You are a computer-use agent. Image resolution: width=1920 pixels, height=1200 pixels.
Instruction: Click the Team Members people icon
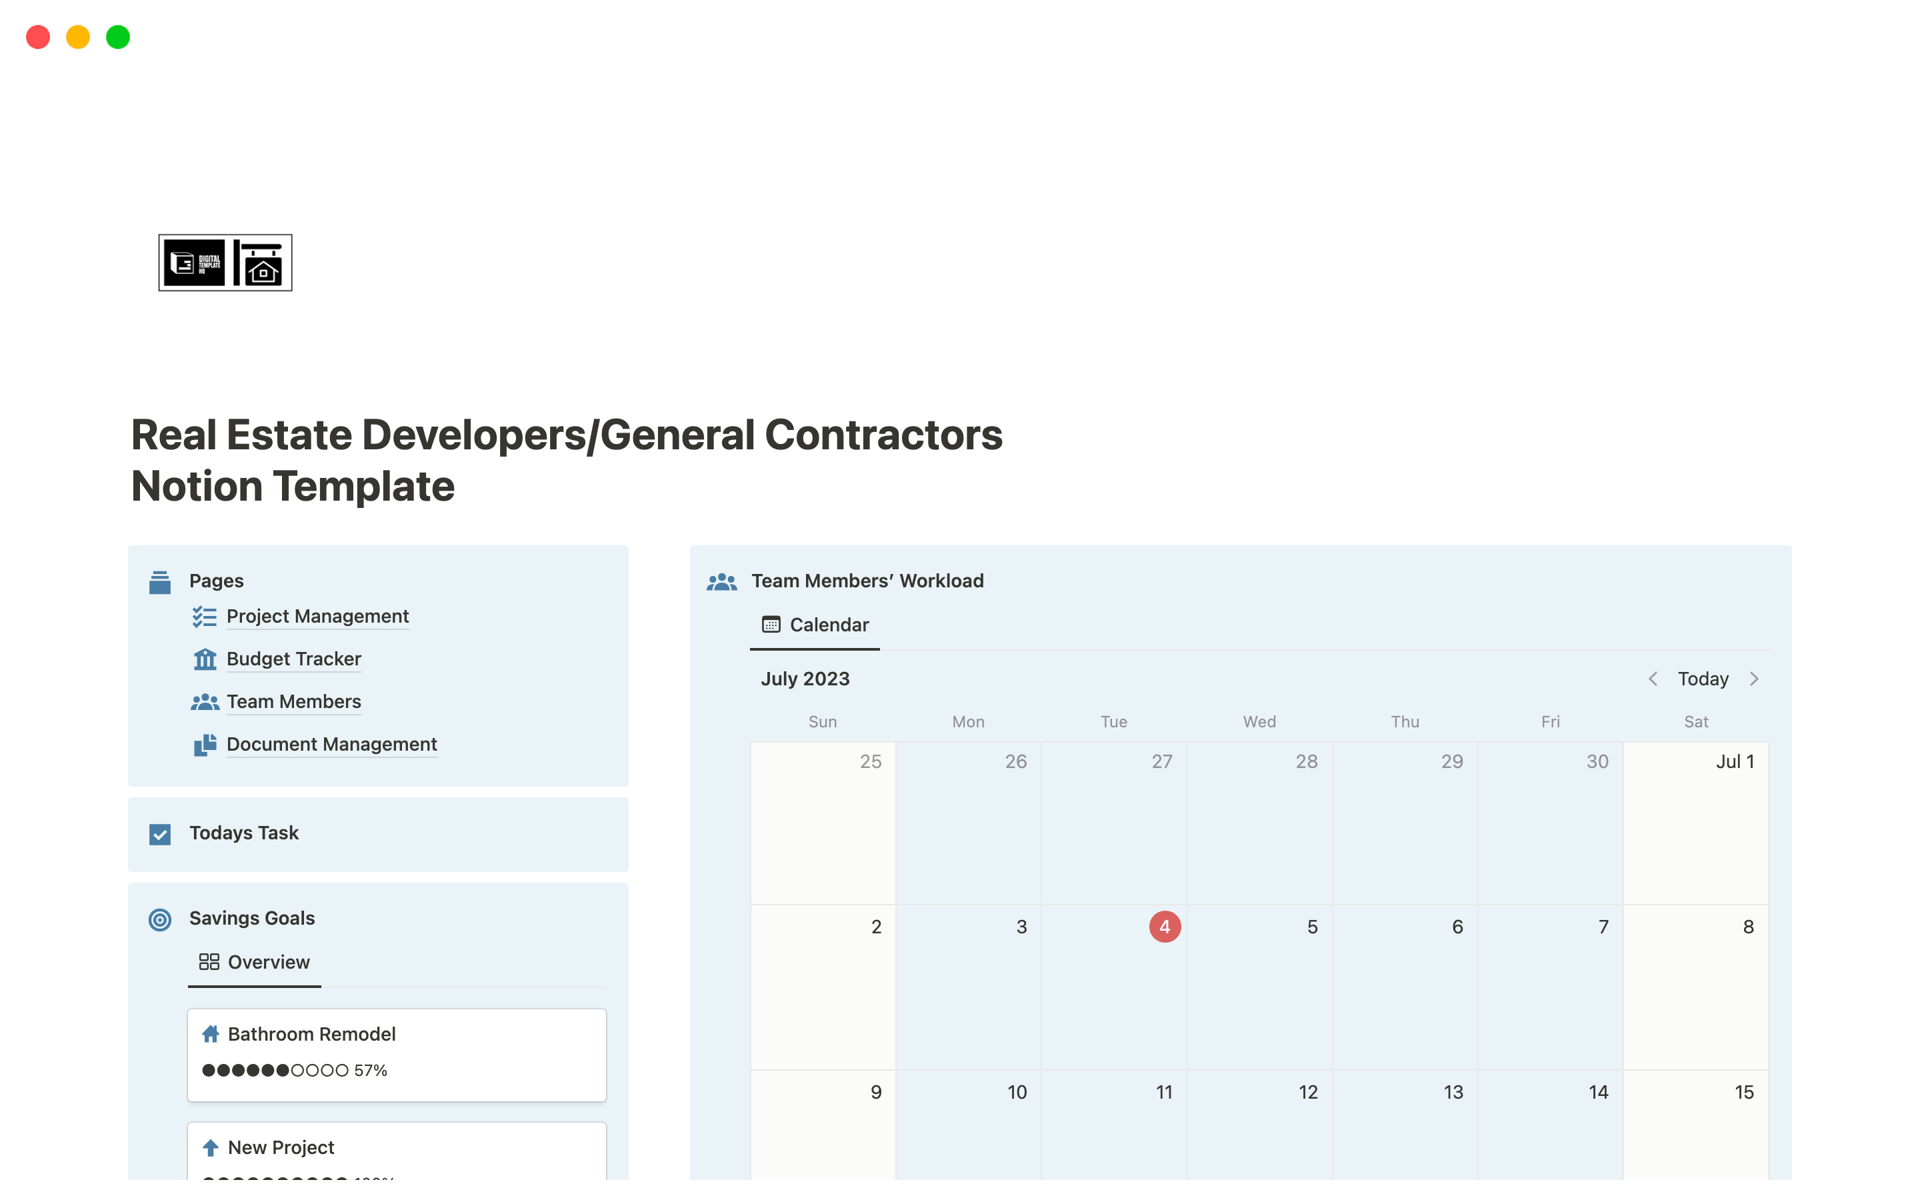pyautogui.click(x=204, y=702)
